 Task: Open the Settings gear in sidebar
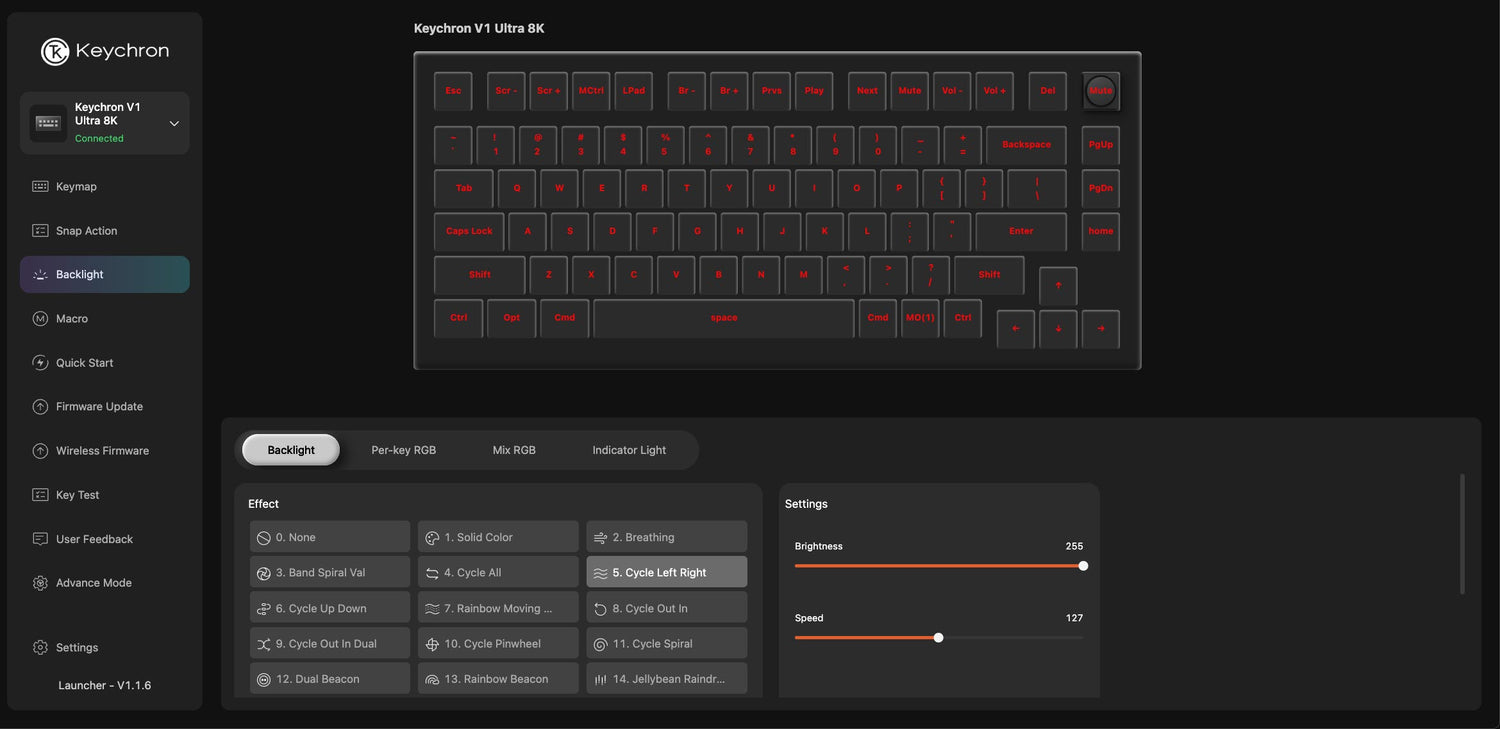coord(40,648)
